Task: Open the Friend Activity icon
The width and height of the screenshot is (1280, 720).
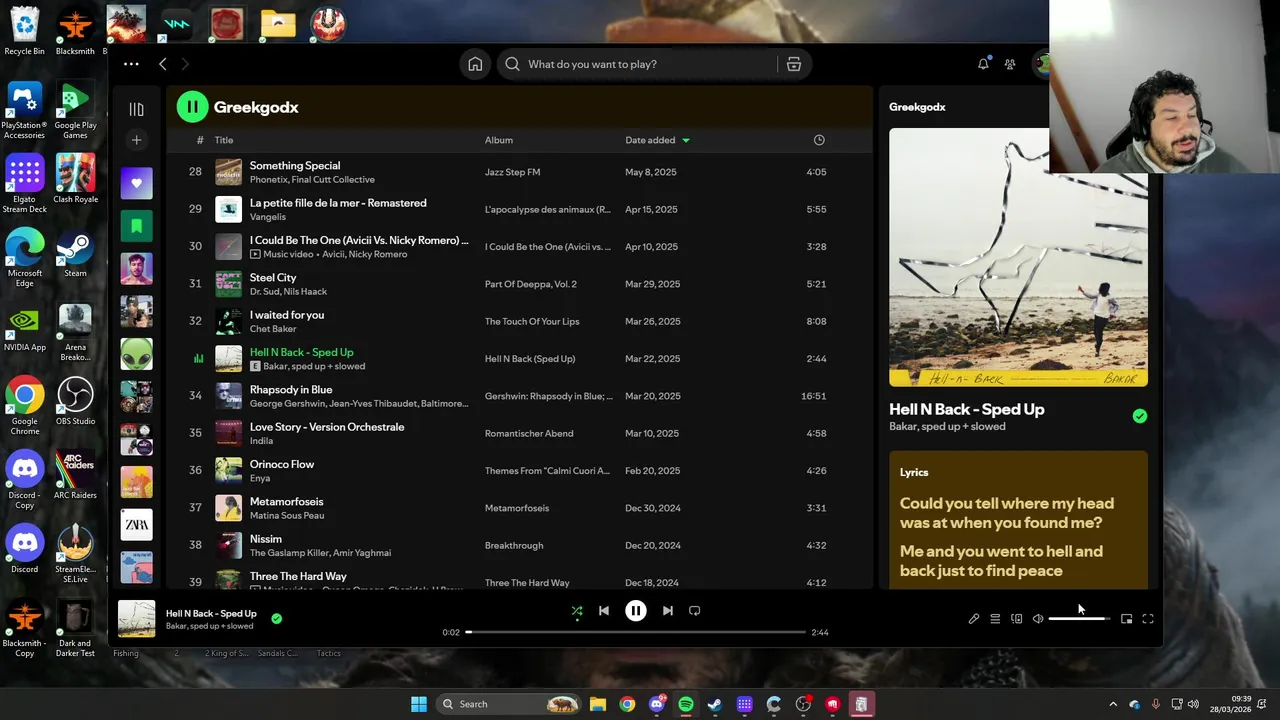Action: point(1010,64)
